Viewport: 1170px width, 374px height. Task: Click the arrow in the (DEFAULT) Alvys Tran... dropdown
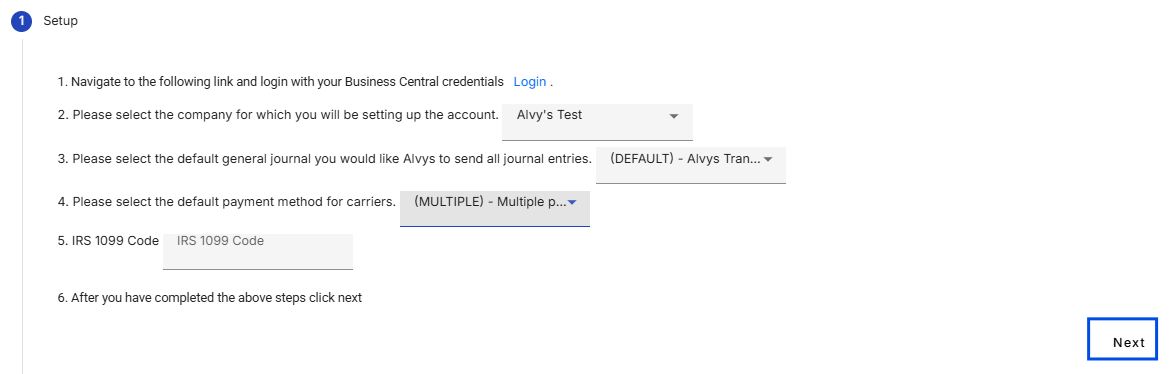(x=768, y=159)
